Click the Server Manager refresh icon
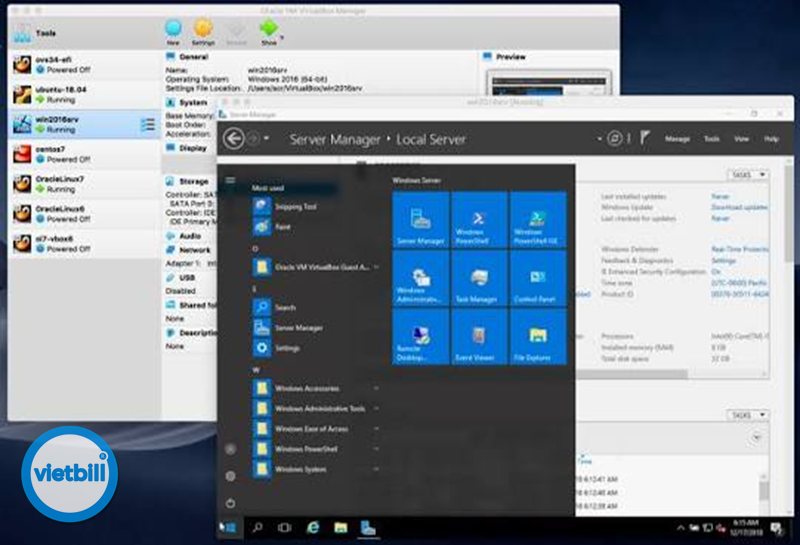Image resolution: width=800 pixels, height=545 pixels. (615, 138)
